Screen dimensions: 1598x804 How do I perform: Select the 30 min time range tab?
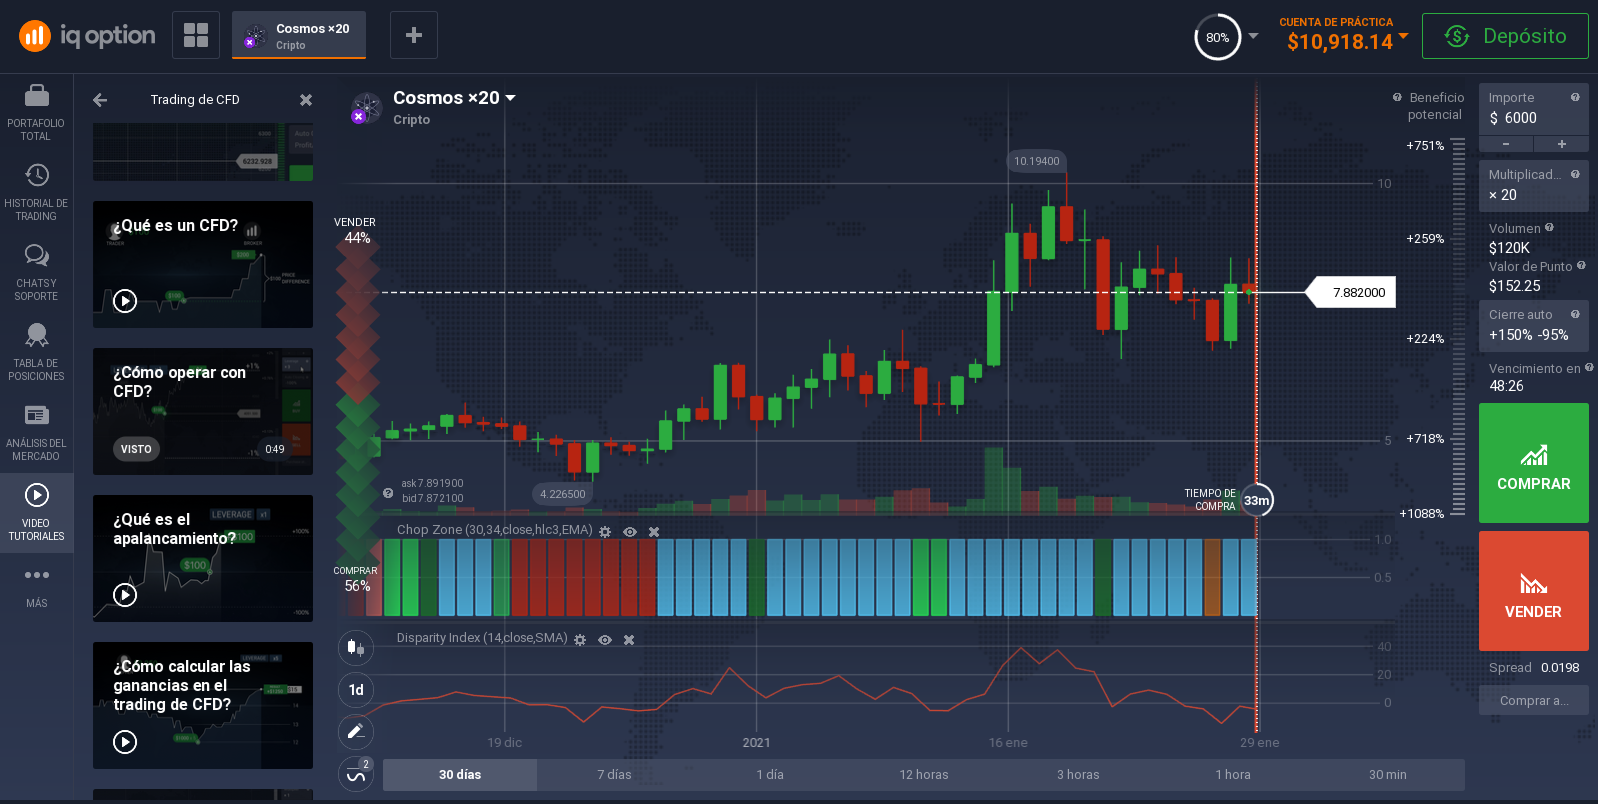pyautogui.click(x=1387, y=775)
